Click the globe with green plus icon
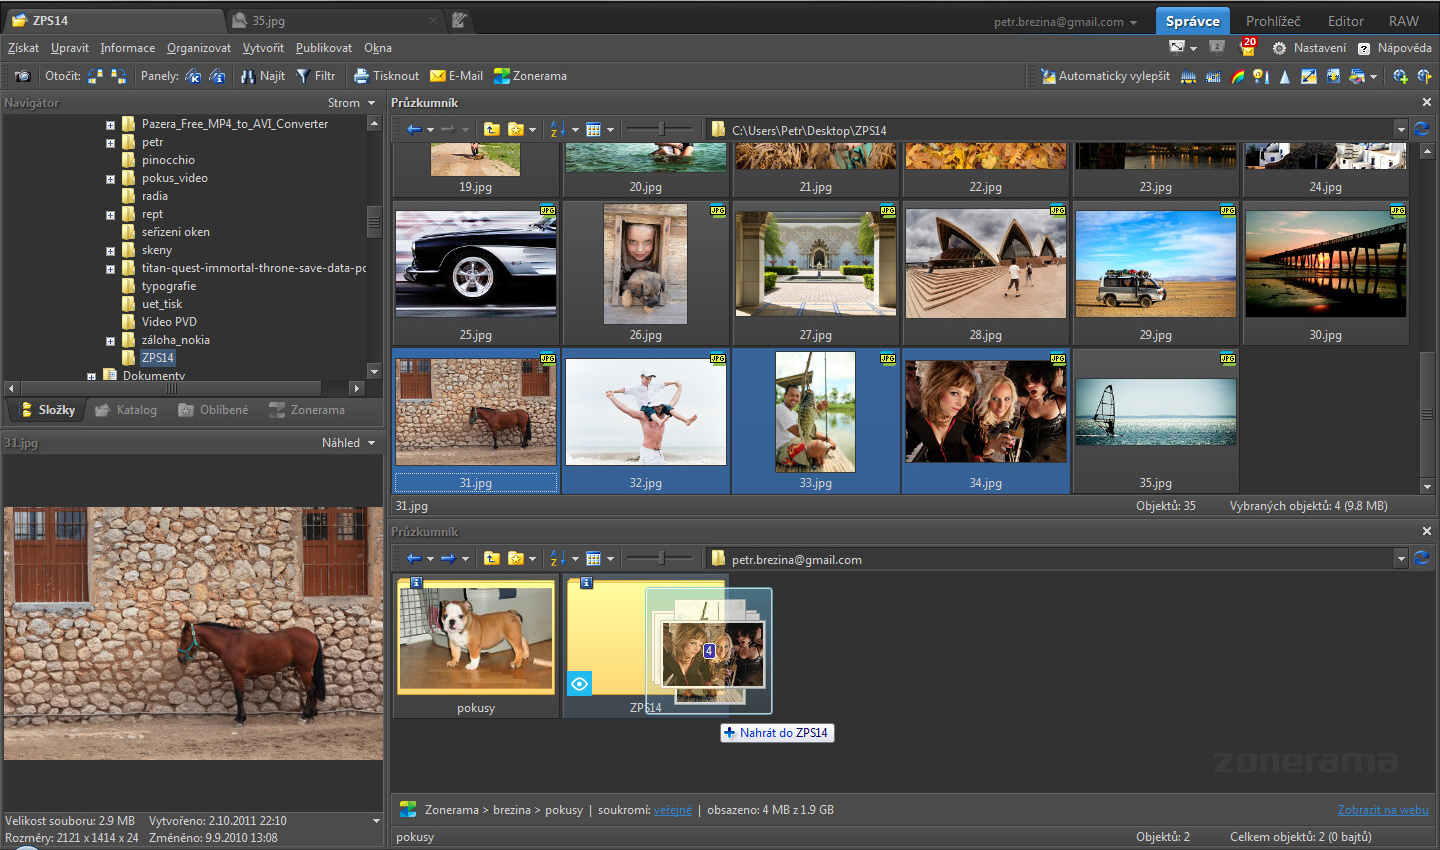 [1400, 76]
